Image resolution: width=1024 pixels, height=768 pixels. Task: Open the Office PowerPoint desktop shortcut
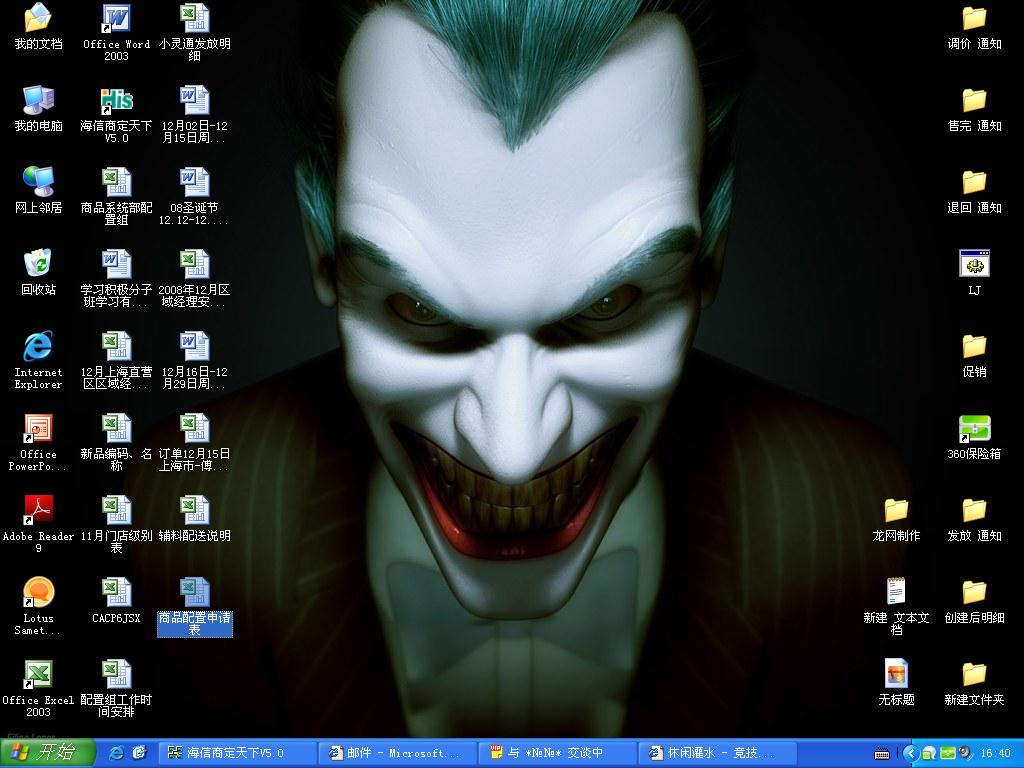tap(38, 429)
